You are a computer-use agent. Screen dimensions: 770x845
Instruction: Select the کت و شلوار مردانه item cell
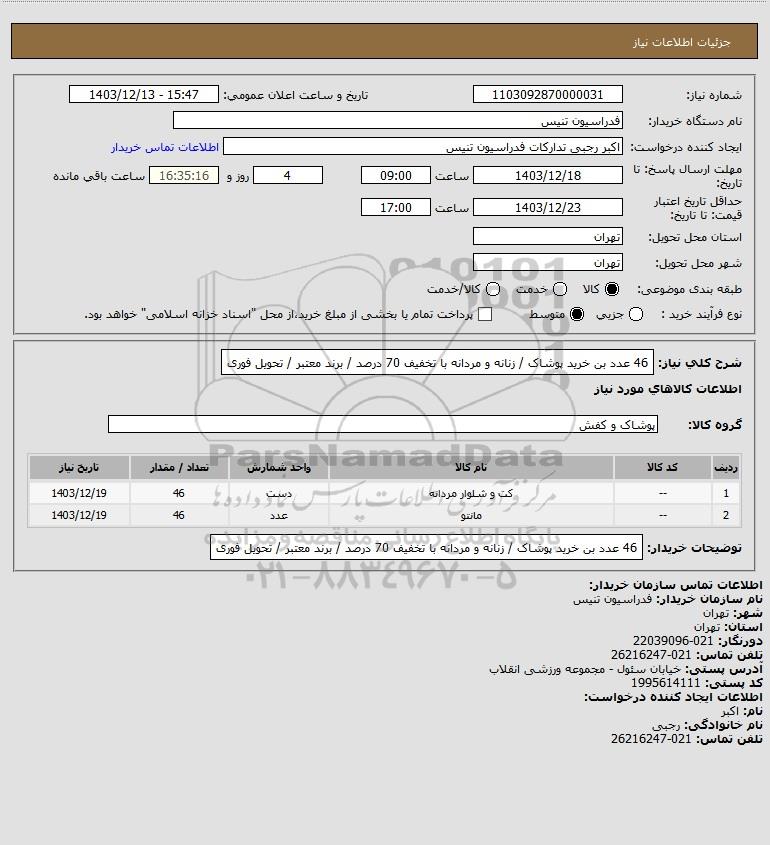(471, 493)
